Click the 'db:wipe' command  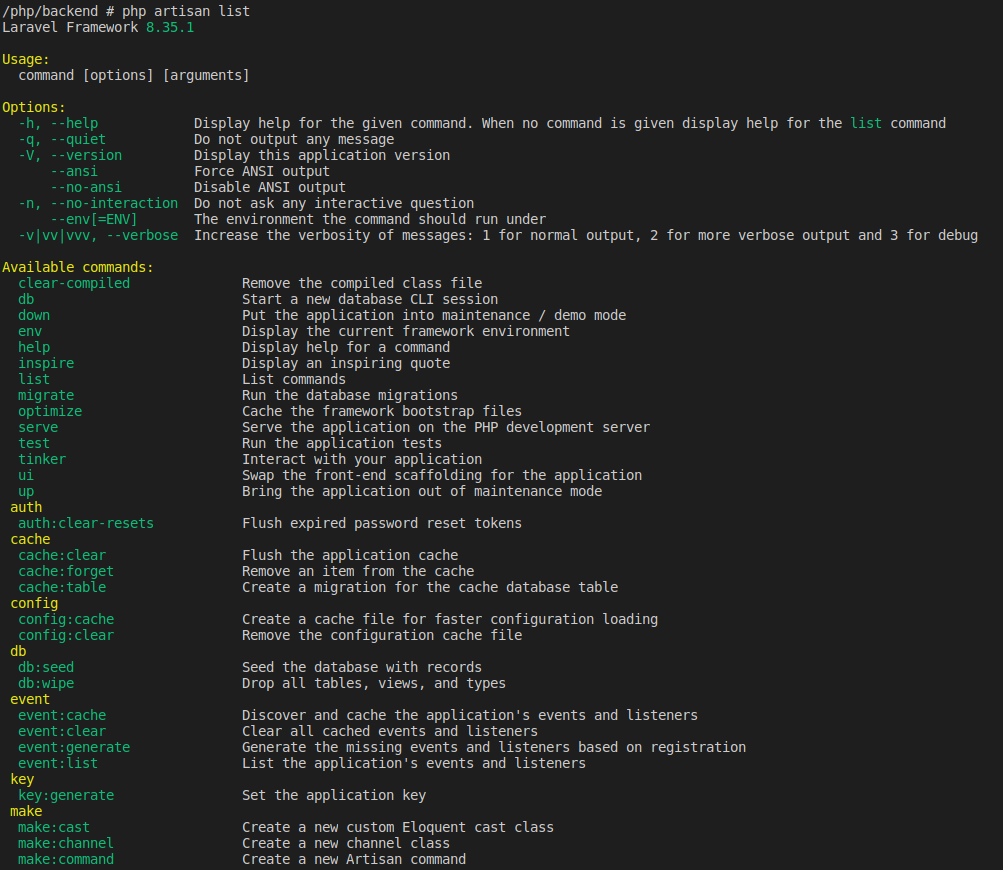click(x=46, y=683)
